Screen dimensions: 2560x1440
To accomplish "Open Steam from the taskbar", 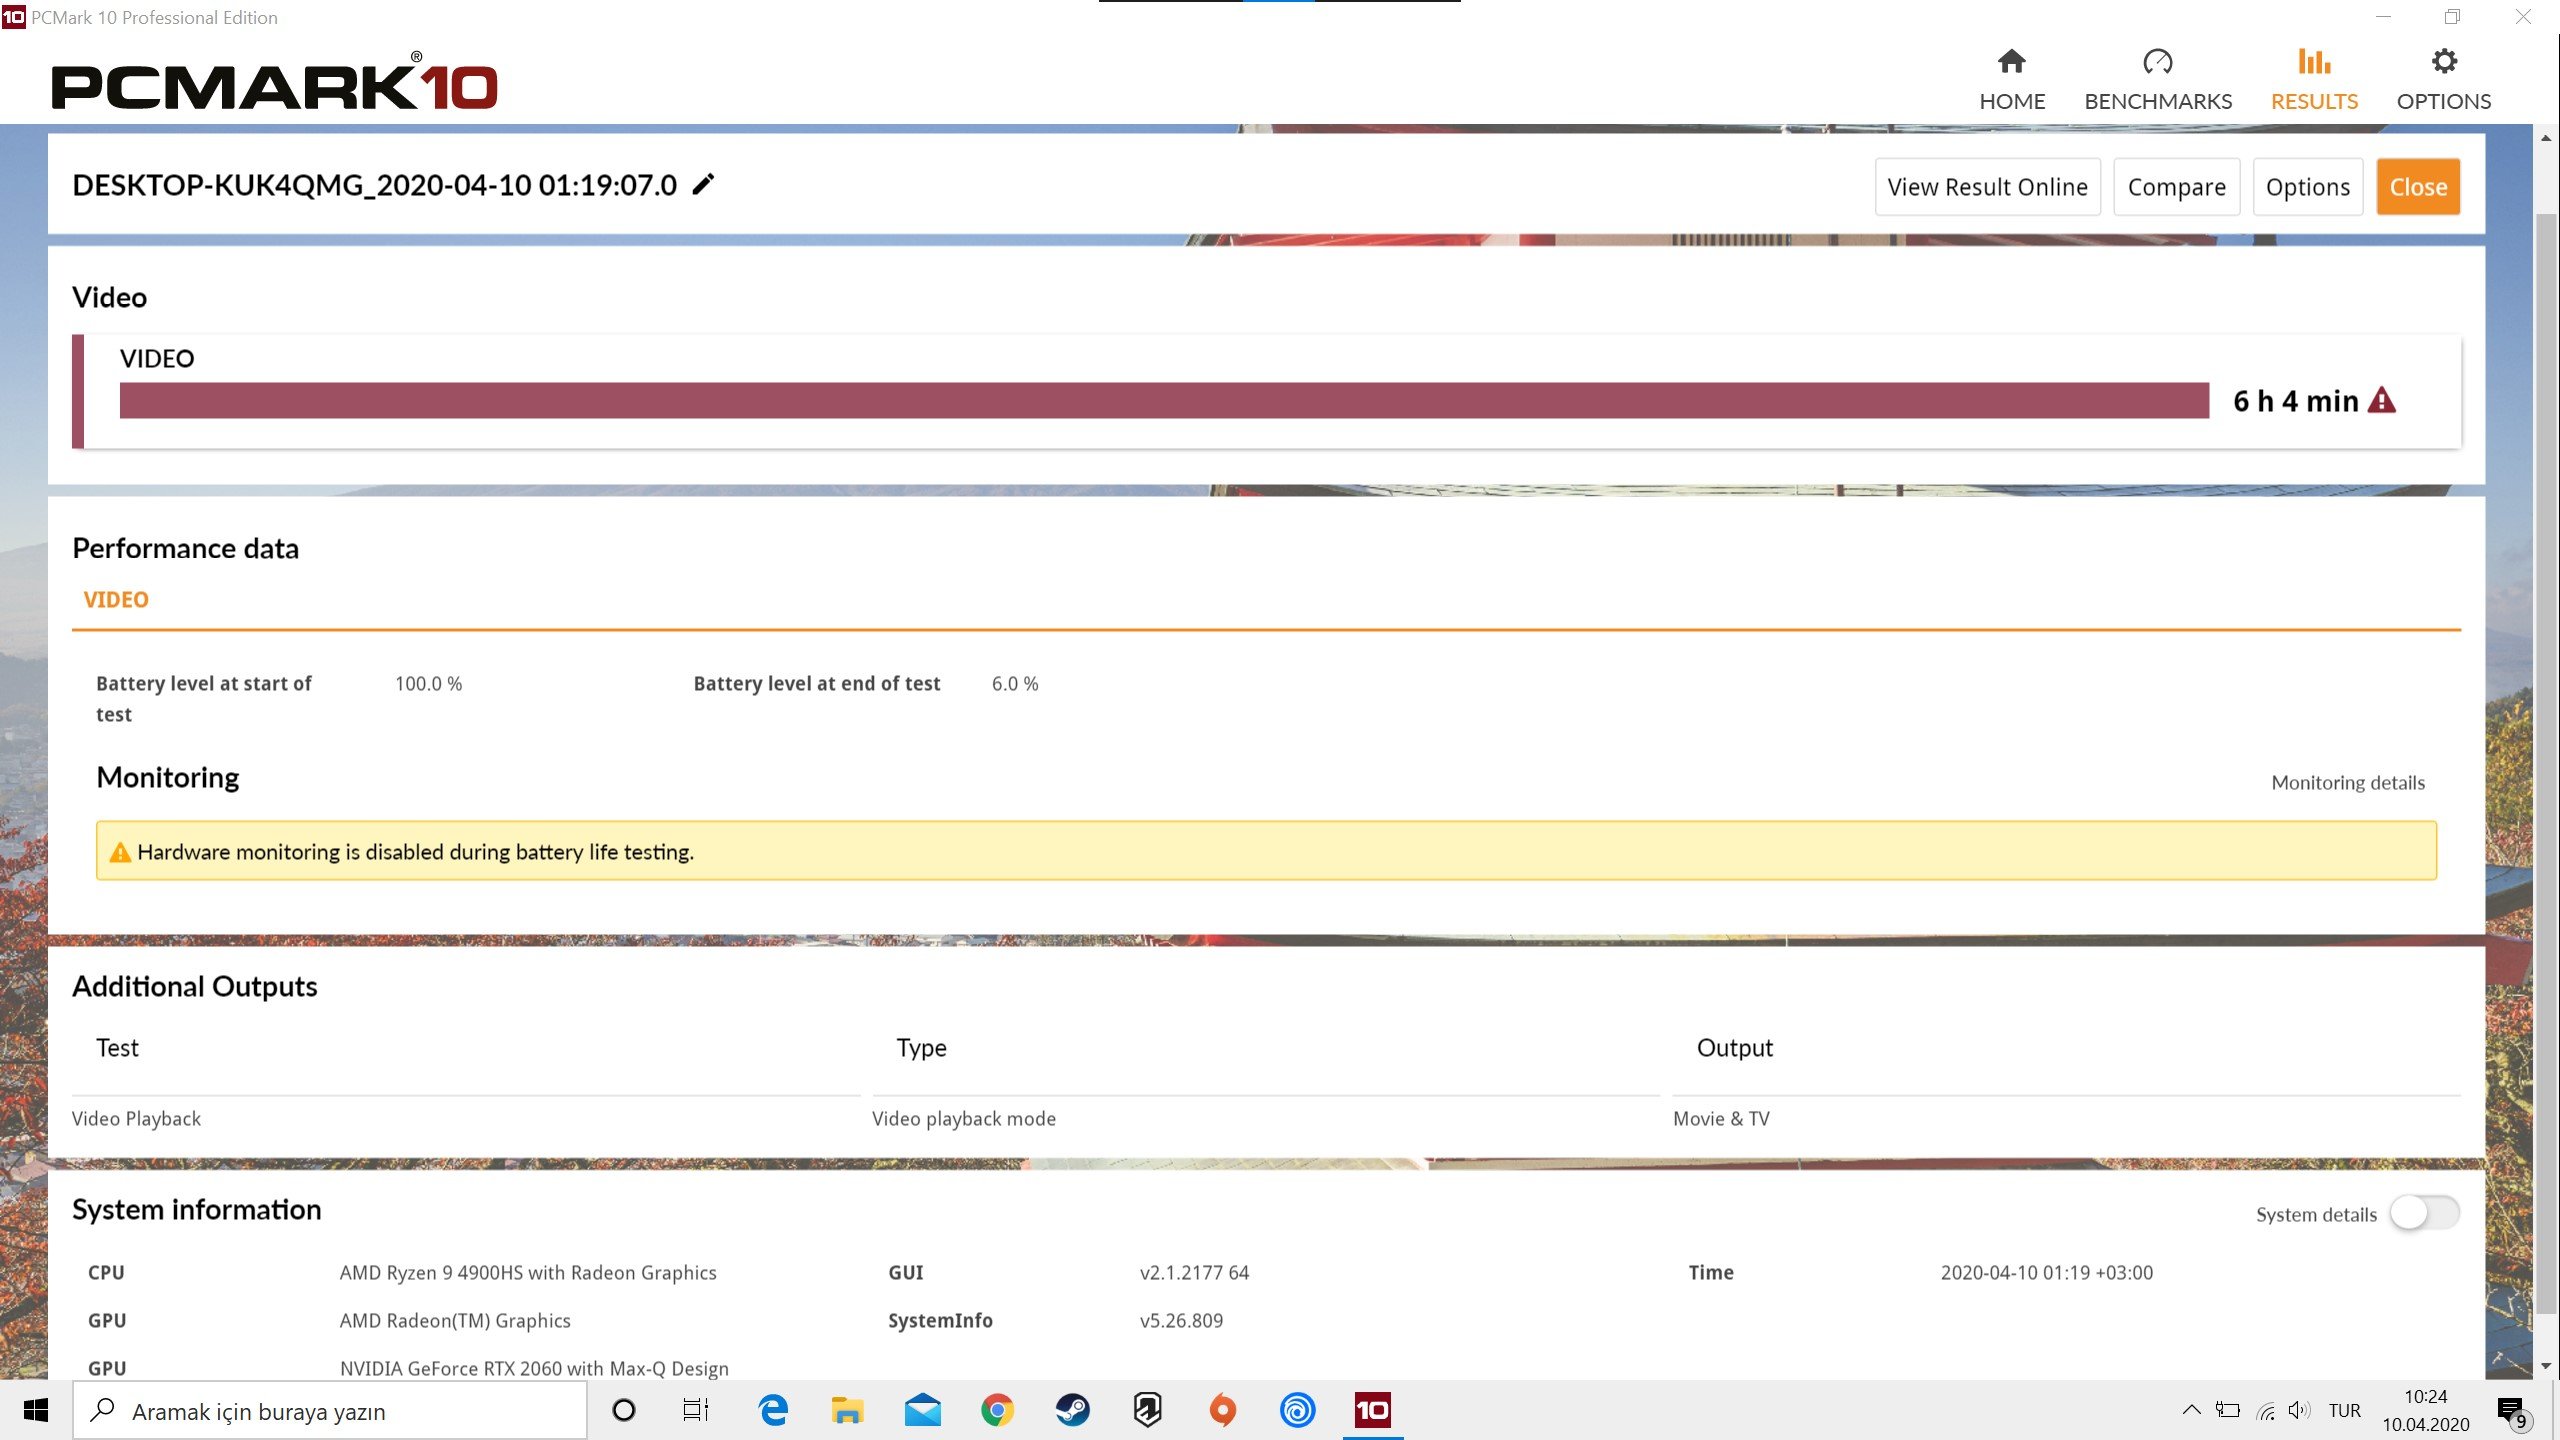I will (1072, 1411).
